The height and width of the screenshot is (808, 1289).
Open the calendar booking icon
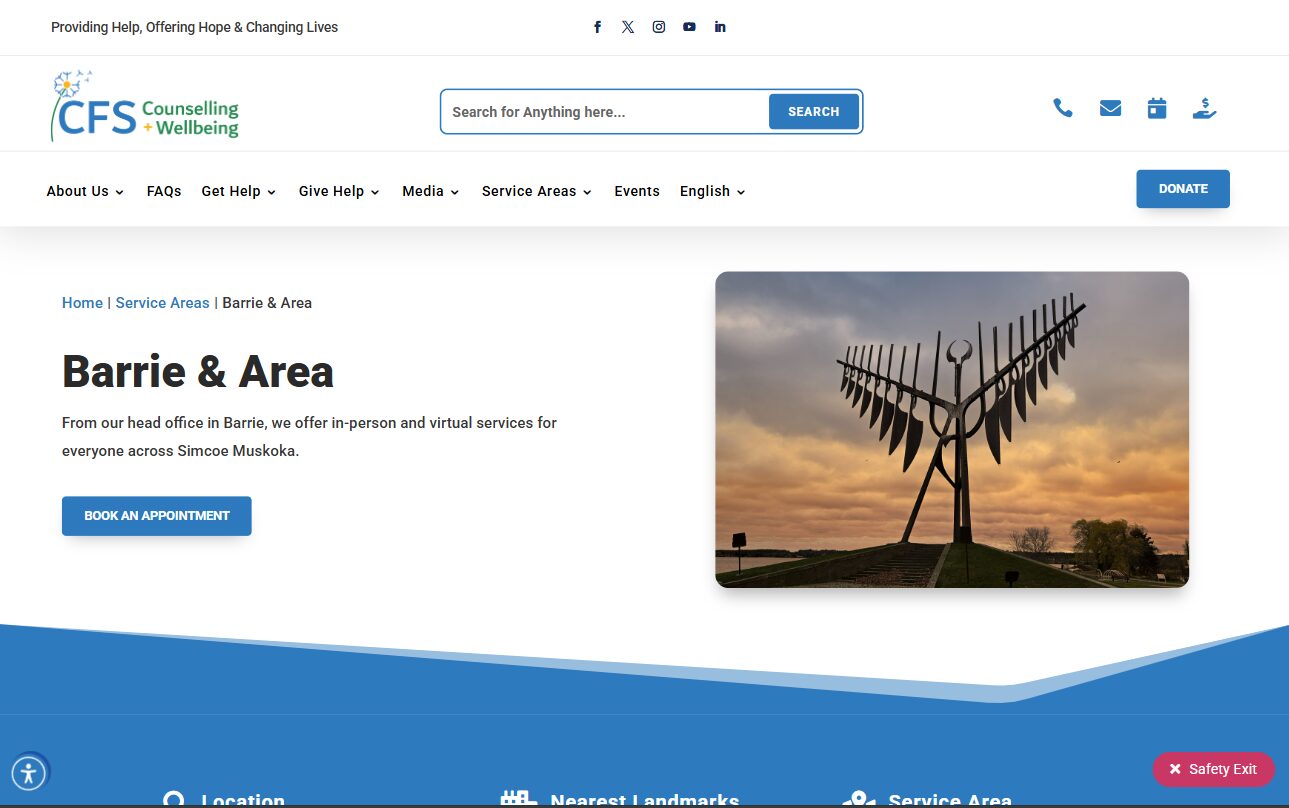click(x=1157, y=108)
